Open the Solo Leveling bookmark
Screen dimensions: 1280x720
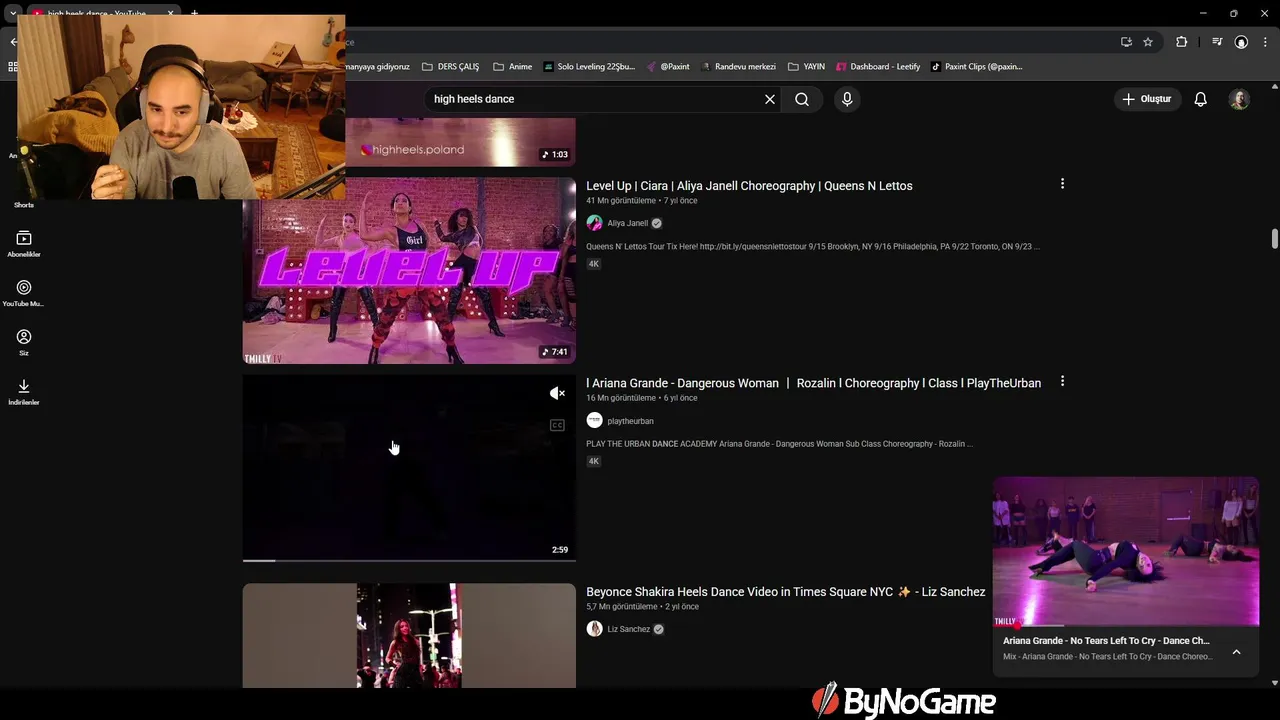589,67
